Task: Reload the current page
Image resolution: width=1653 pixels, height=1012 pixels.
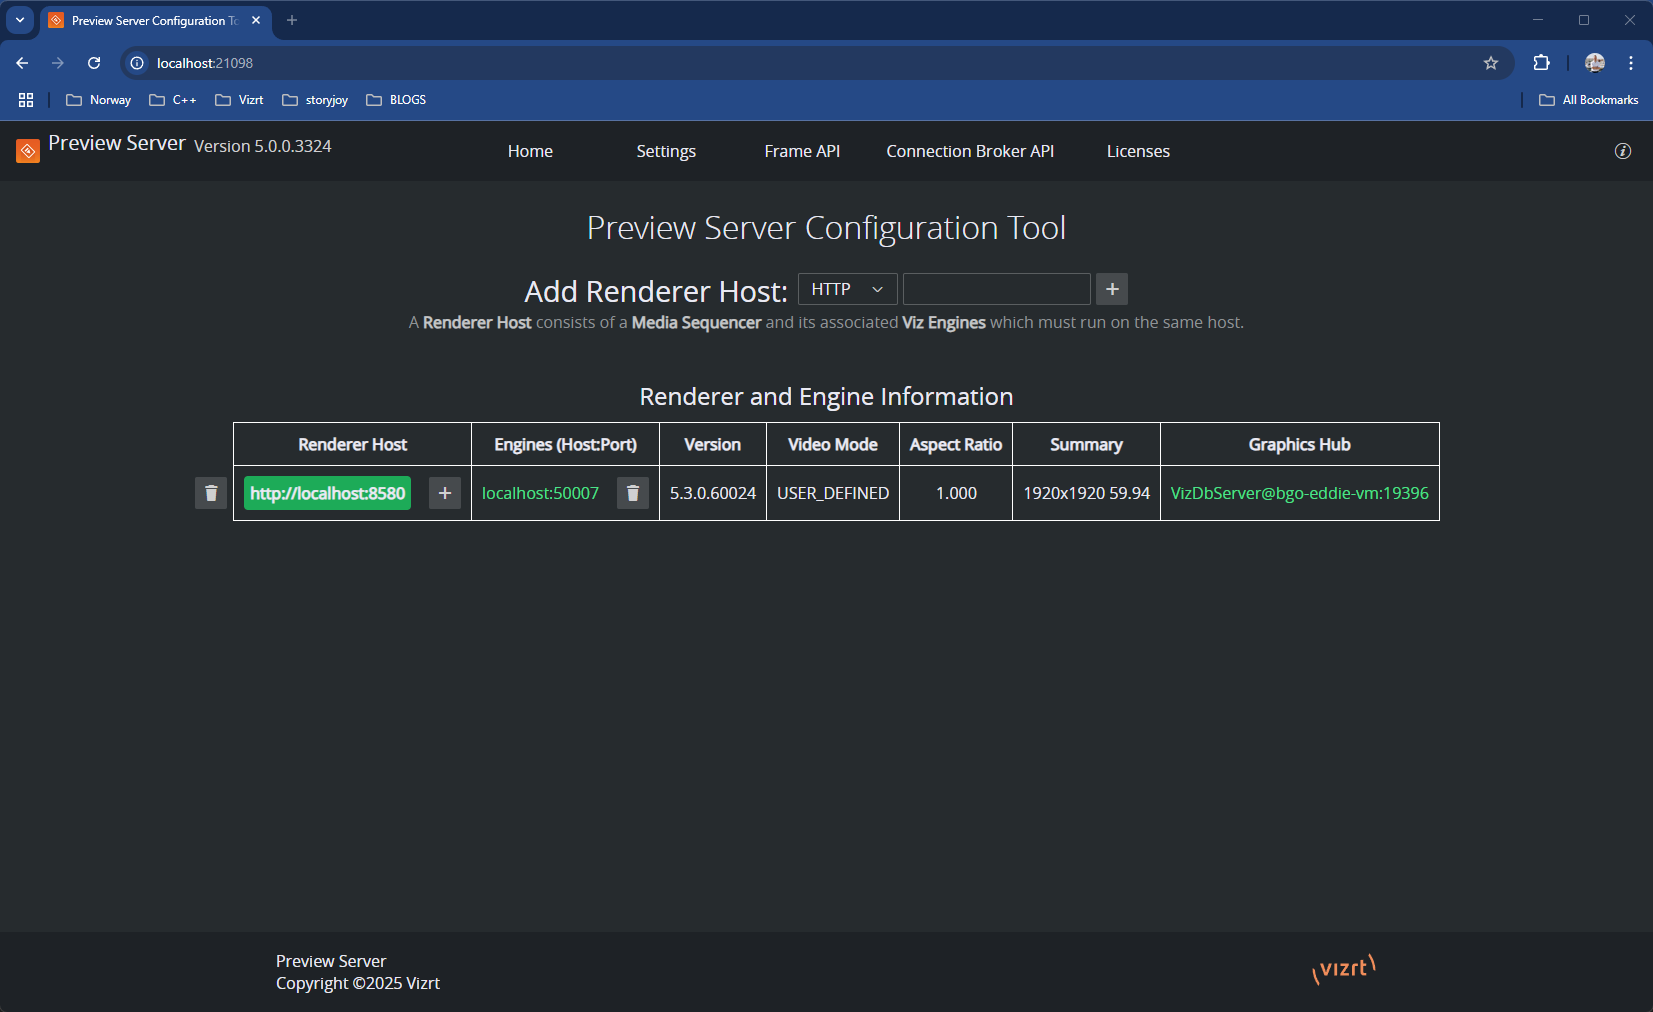Action: point(94,63)
